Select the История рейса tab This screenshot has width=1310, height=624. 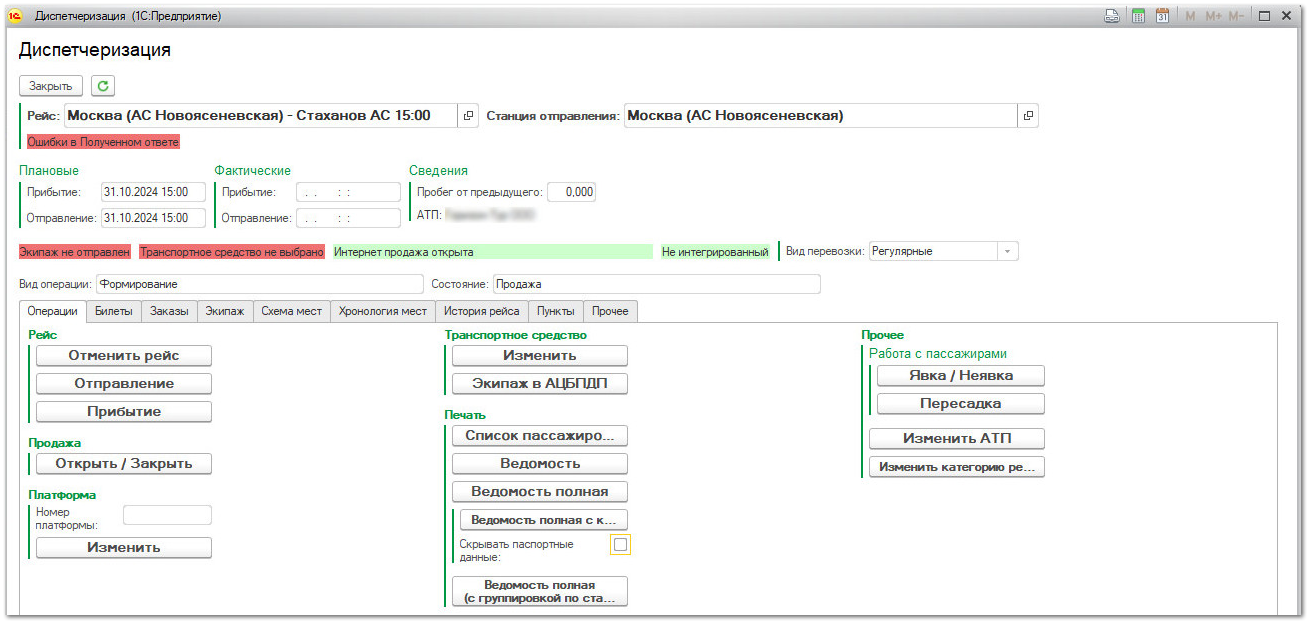482,311
